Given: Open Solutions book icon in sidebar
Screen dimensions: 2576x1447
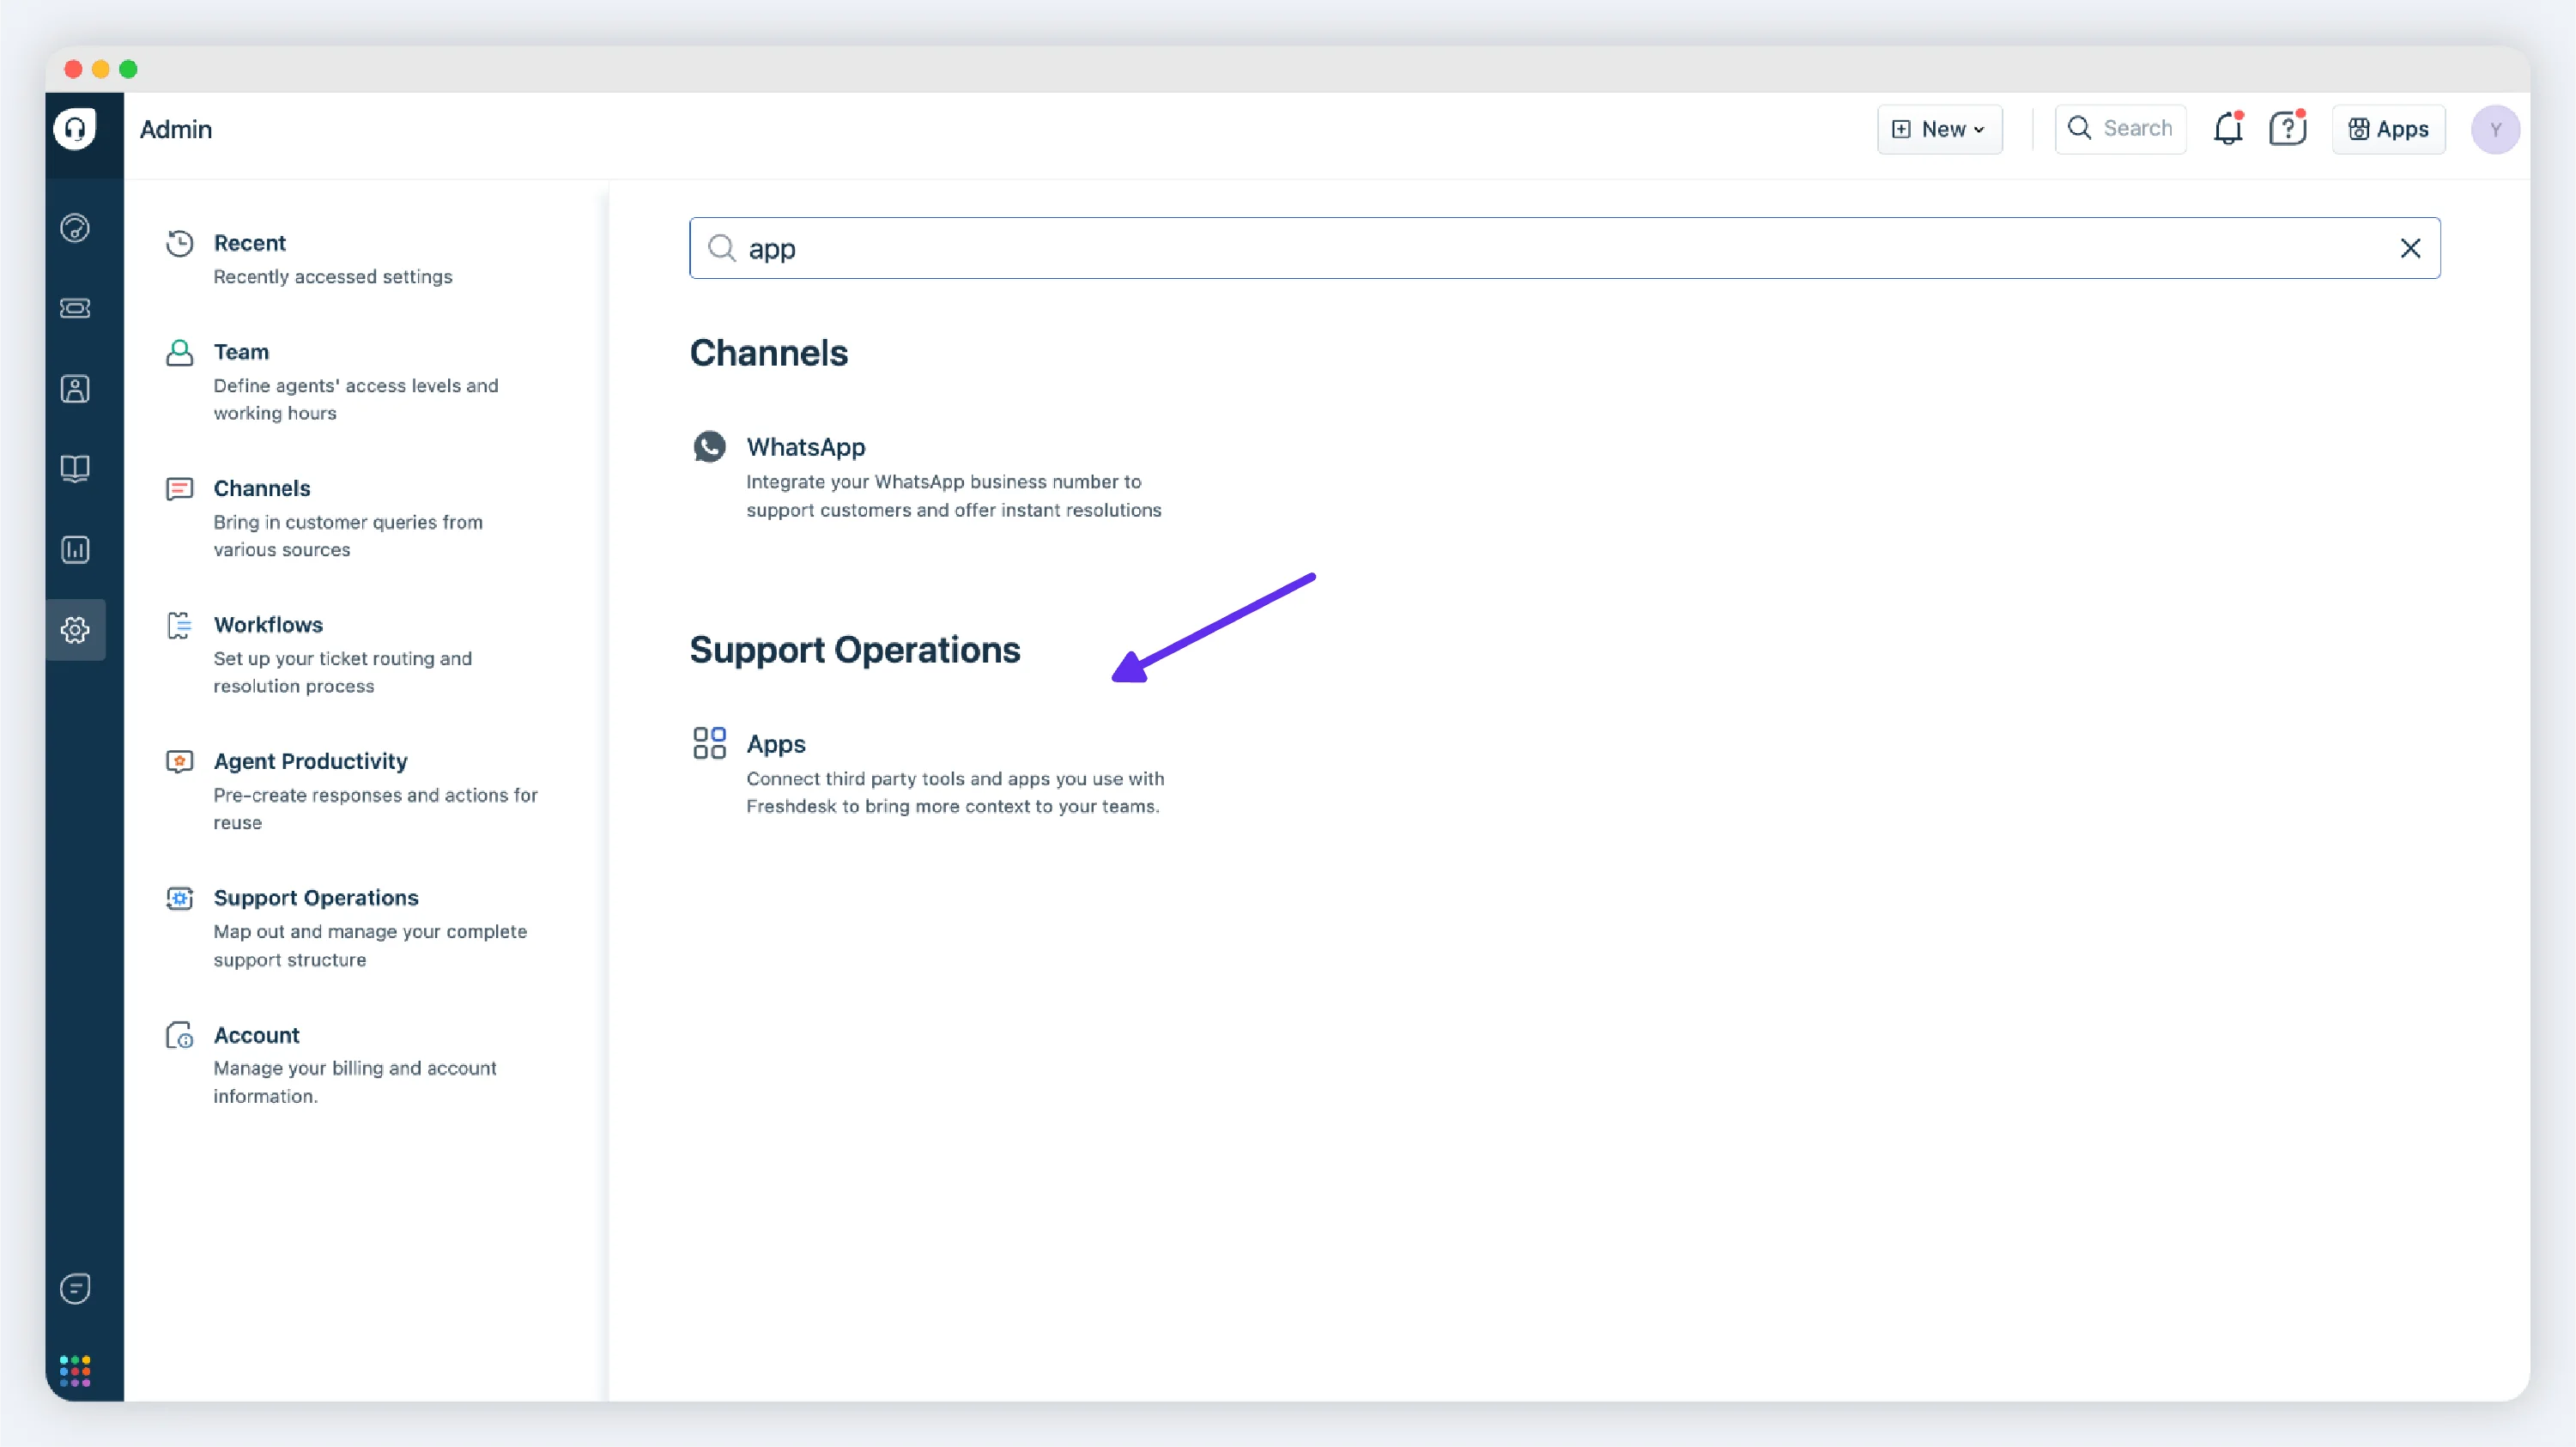Looking at the screenshot, I should 75,469.
